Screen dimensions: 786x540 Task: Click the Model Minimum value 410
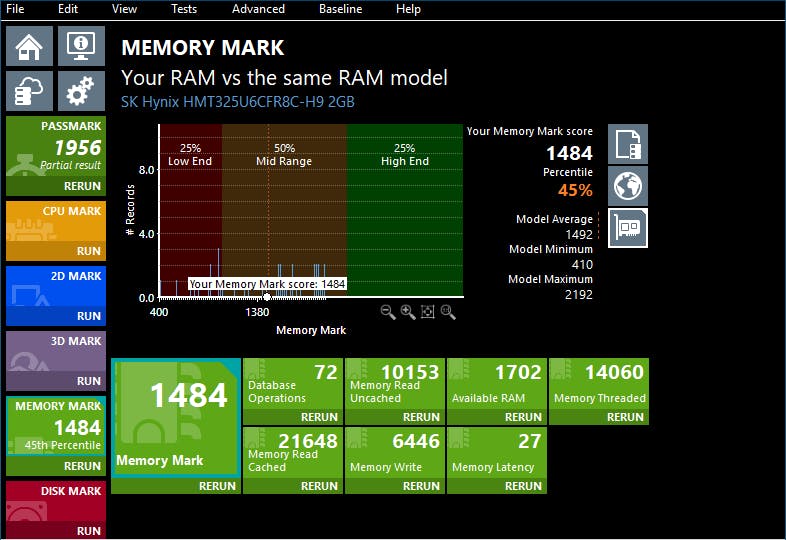[x=582, y=264]
